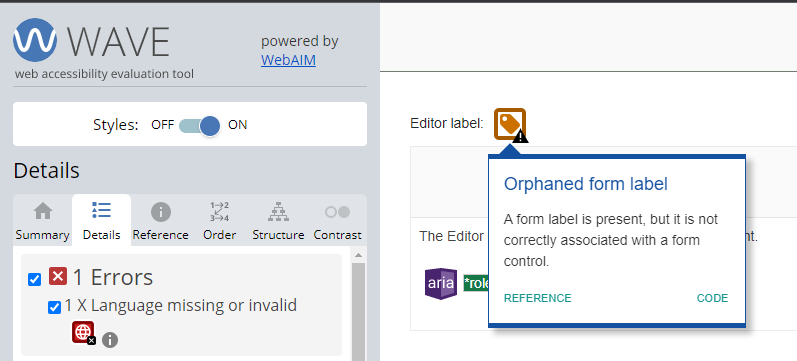Click the red Language missing globe icon
This screenshot has height=361, width=797.
coord(83,333)
